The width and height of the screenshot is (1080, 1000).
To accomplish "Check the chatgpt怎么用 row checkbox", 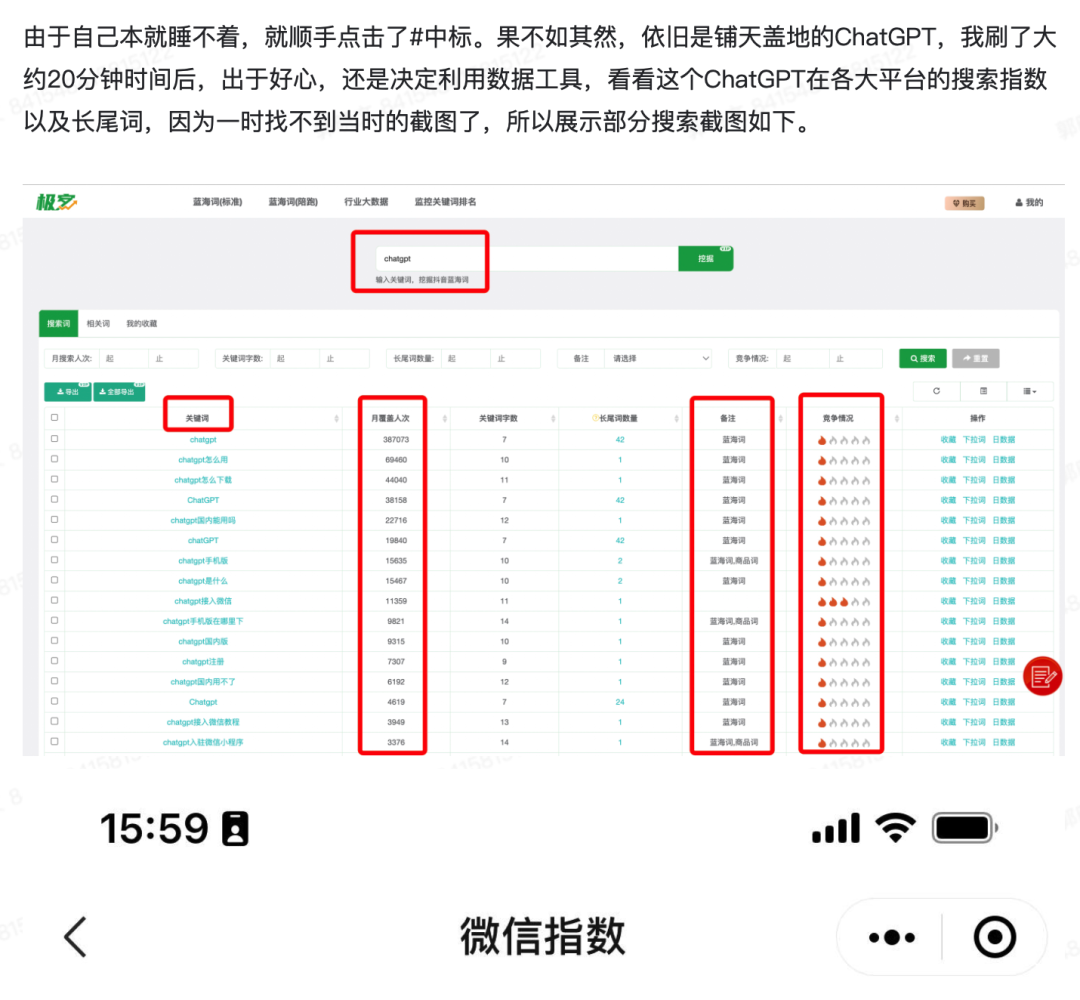I will pyautogui.click(x=54, y=459).
